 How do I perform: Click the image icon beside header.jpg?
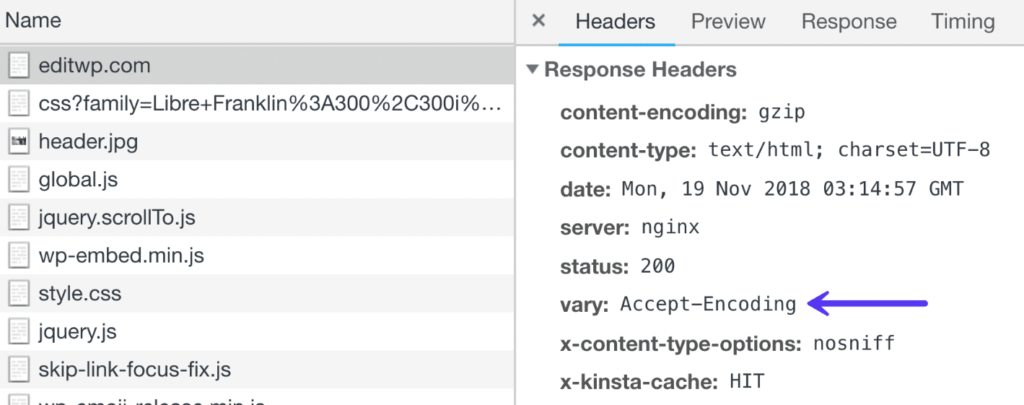[x=19, y=142]
